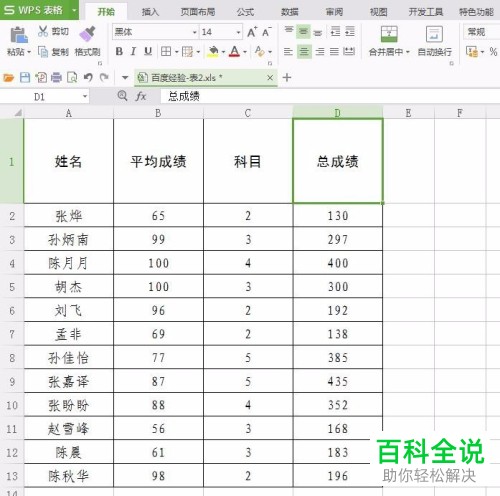
Task: Add a new document tab with plus
Action: (287, 78)
